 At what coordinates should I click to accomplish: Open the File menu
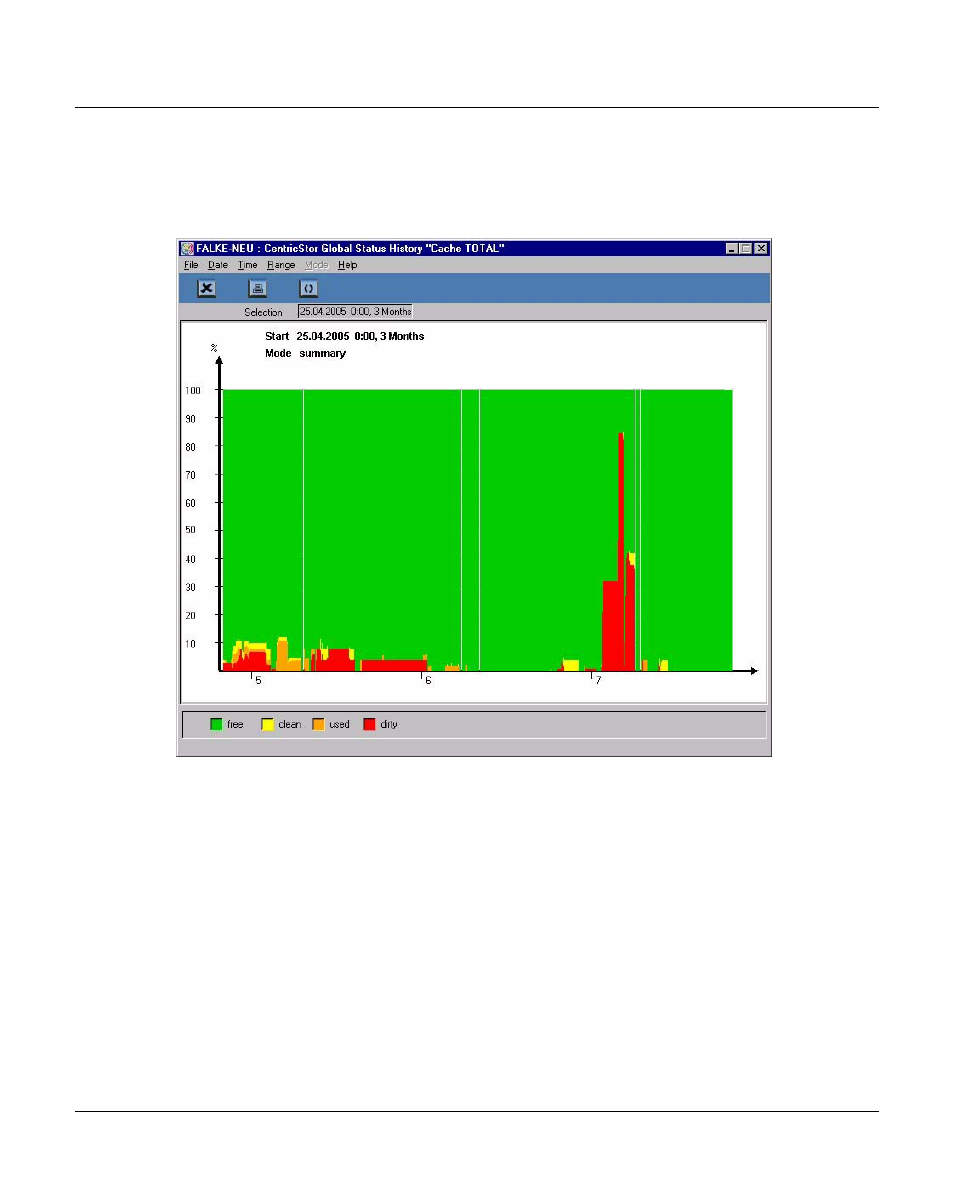click(191, 265)
